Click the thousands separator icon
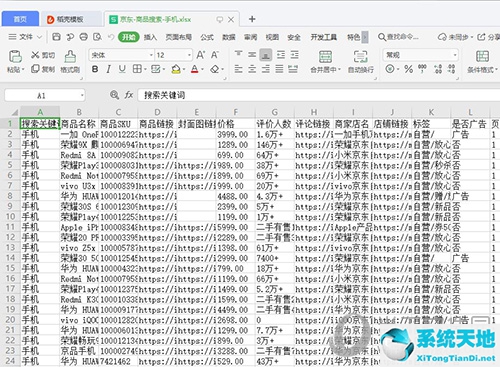The width and height of the screenshot is (500, 367). 422,69
